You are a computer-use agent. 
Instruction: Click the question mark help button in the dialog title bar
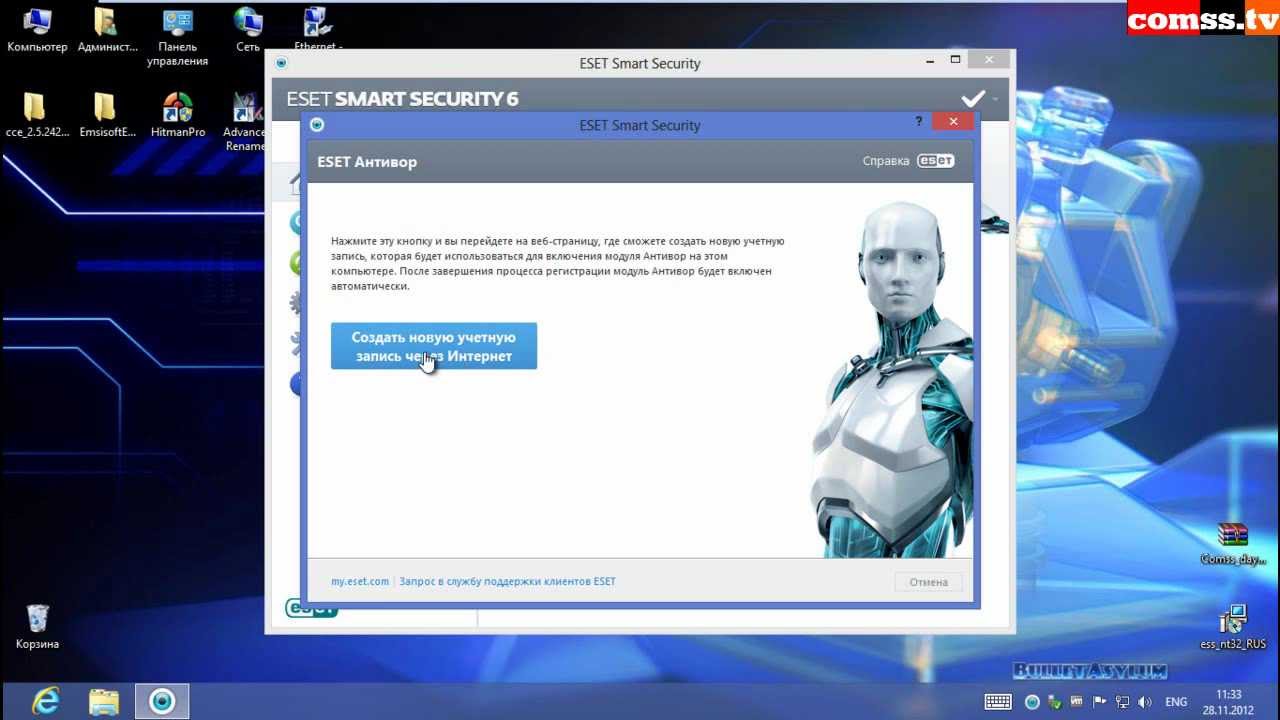click(x=919, y=121)
